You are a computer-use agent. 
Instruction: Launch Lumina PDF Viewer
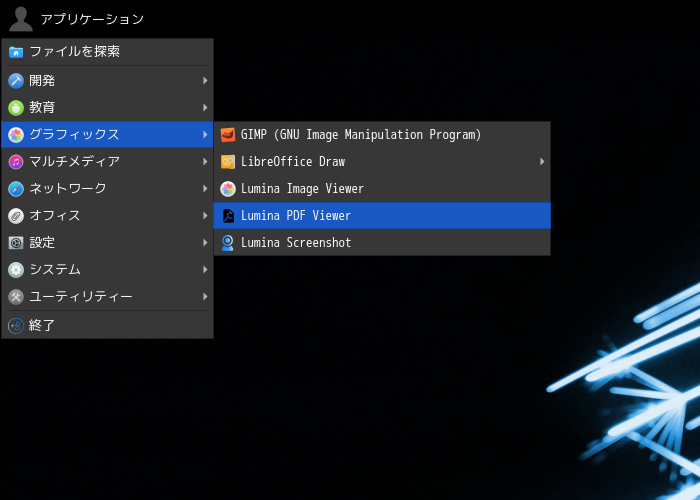click(x=382, y=216)
